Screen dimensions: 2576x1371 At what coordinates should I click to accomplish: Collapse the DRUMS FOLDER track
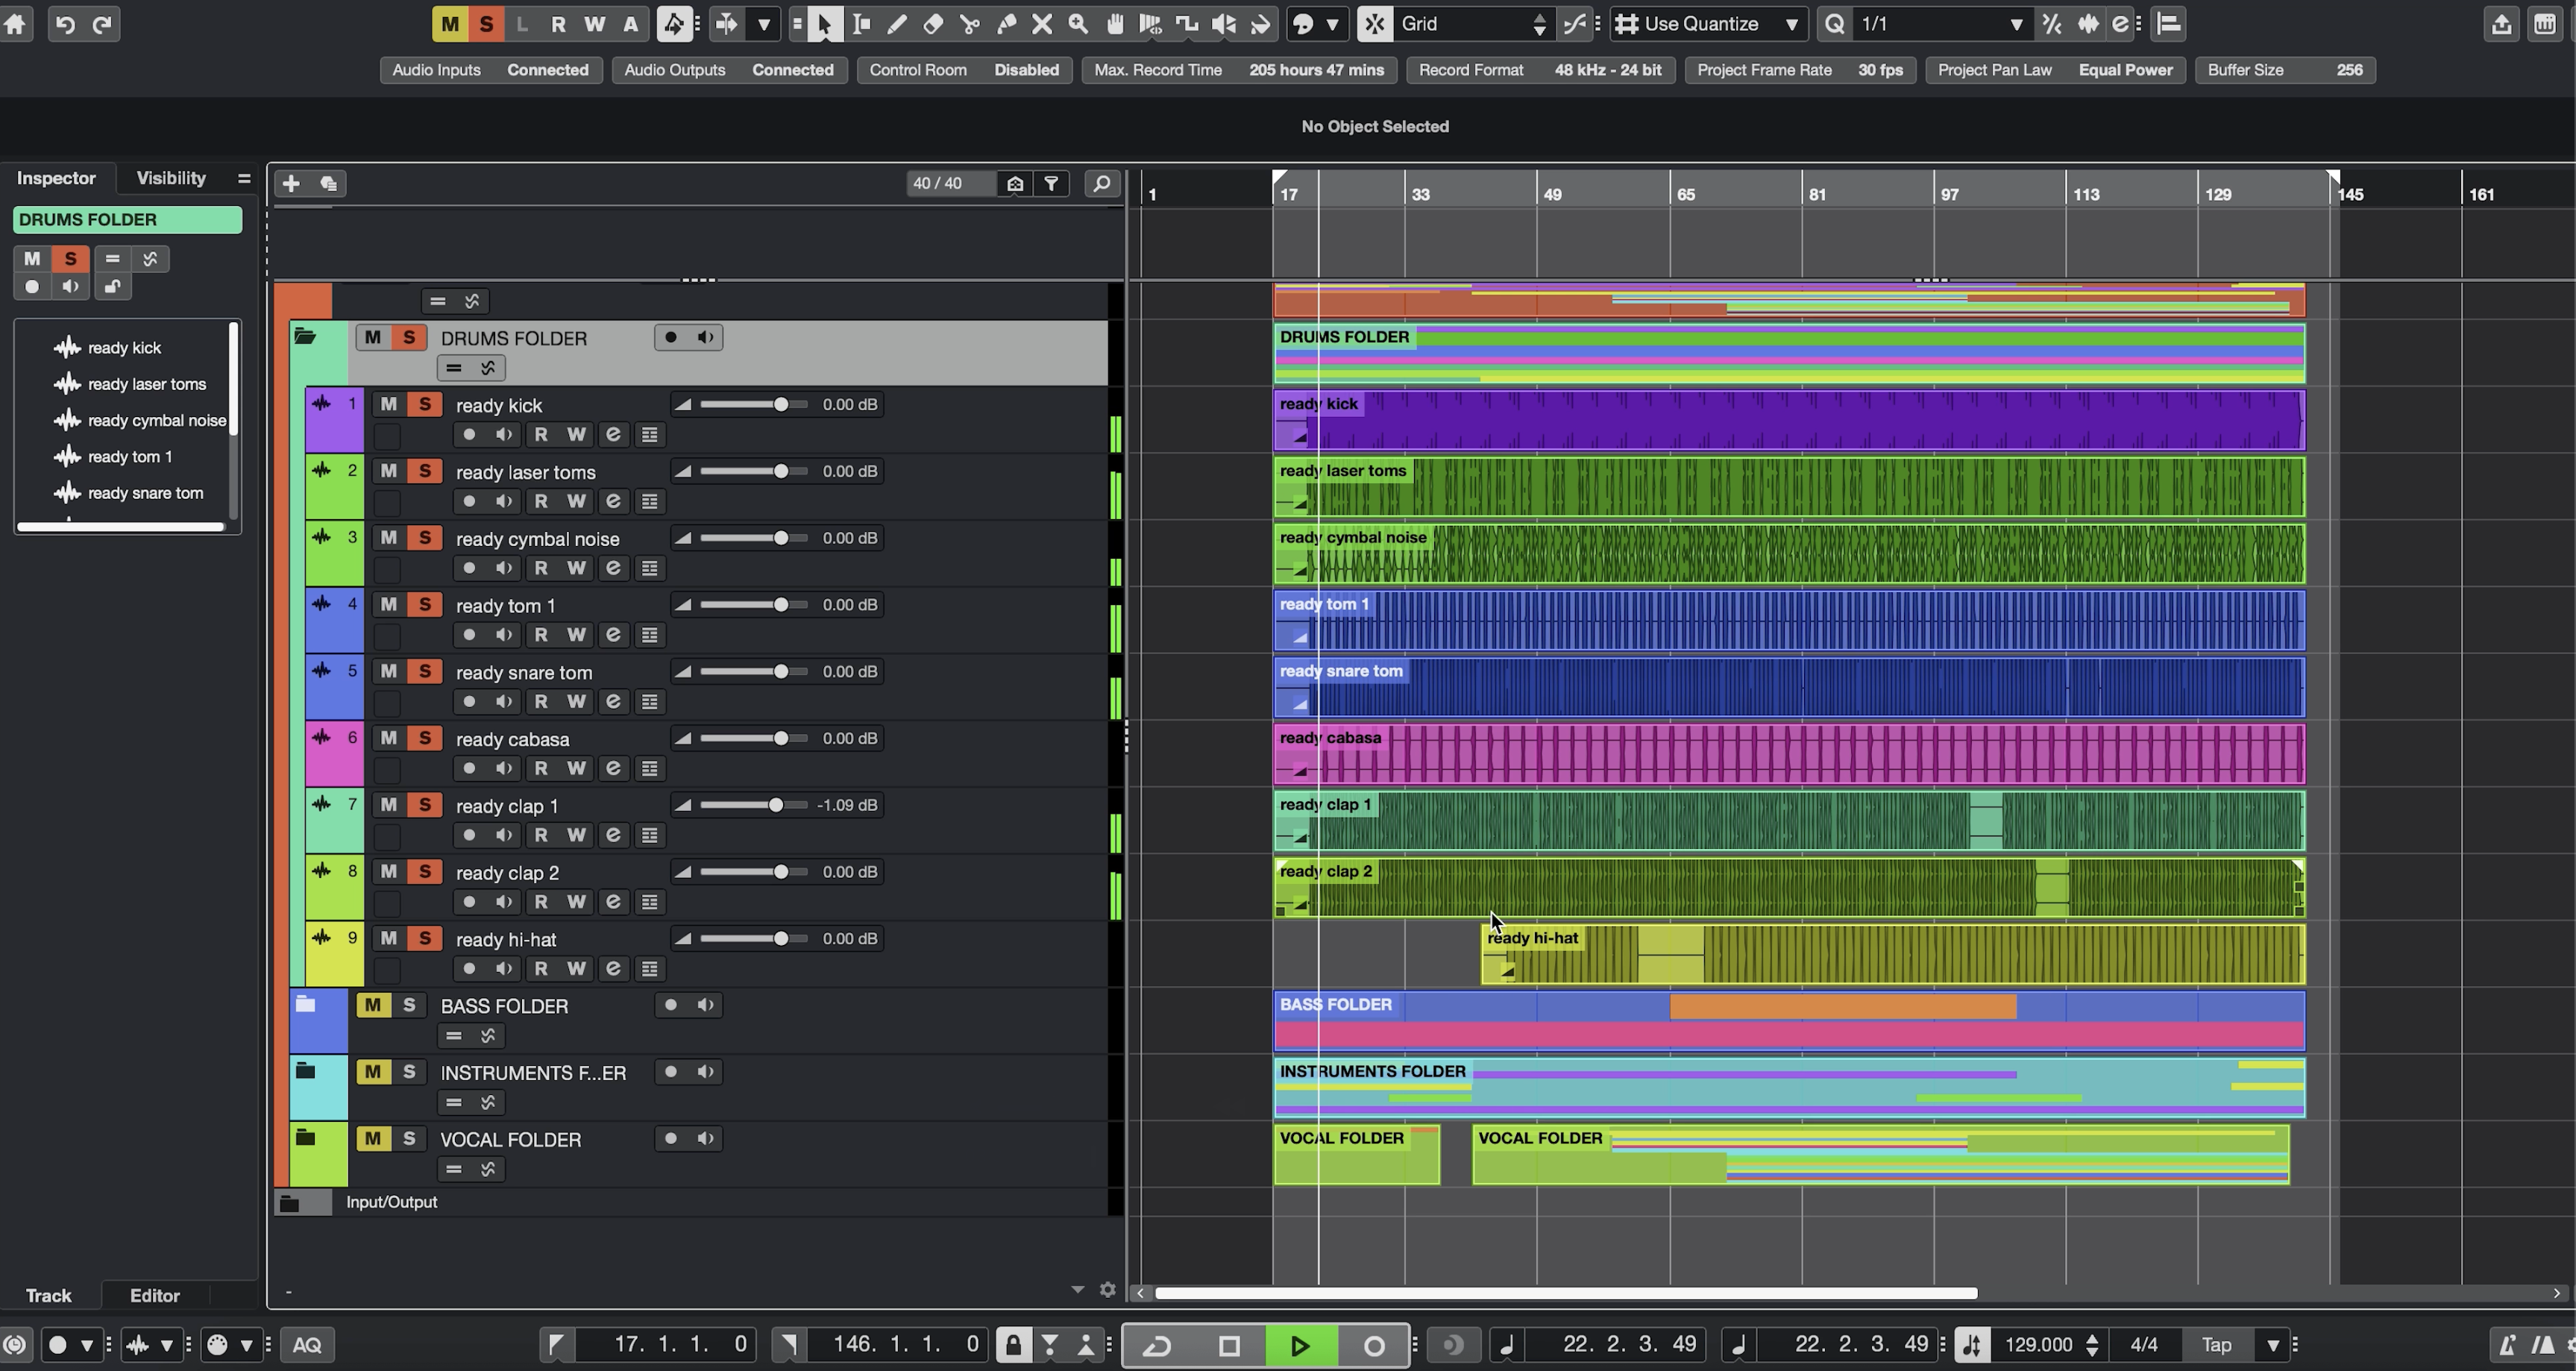(305, 337)
